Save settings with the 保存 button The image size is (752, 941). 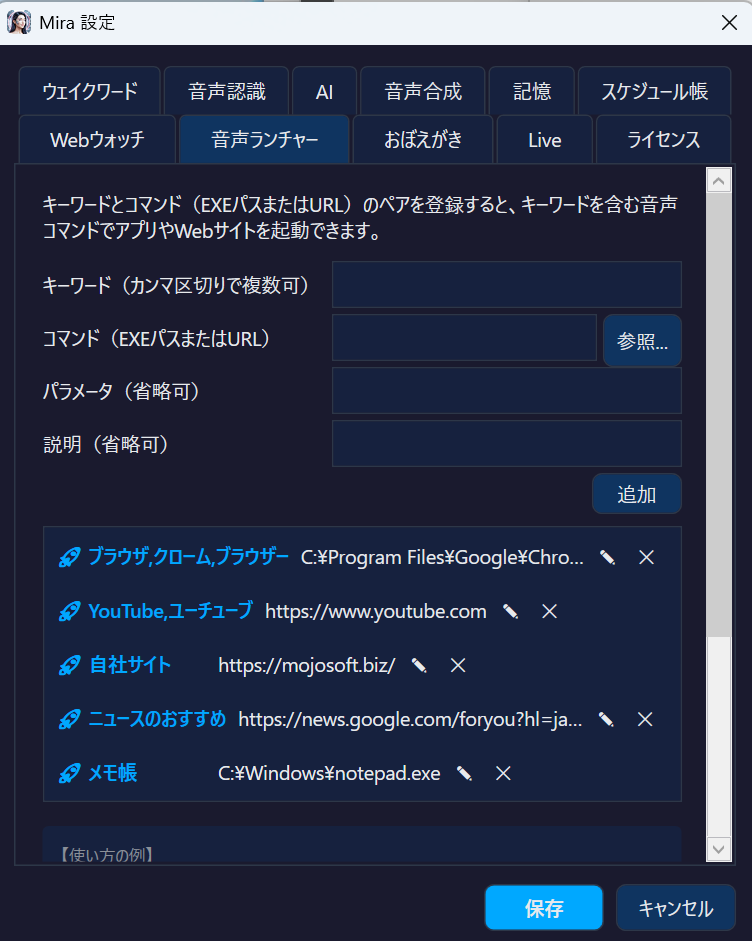pos(544,907)
